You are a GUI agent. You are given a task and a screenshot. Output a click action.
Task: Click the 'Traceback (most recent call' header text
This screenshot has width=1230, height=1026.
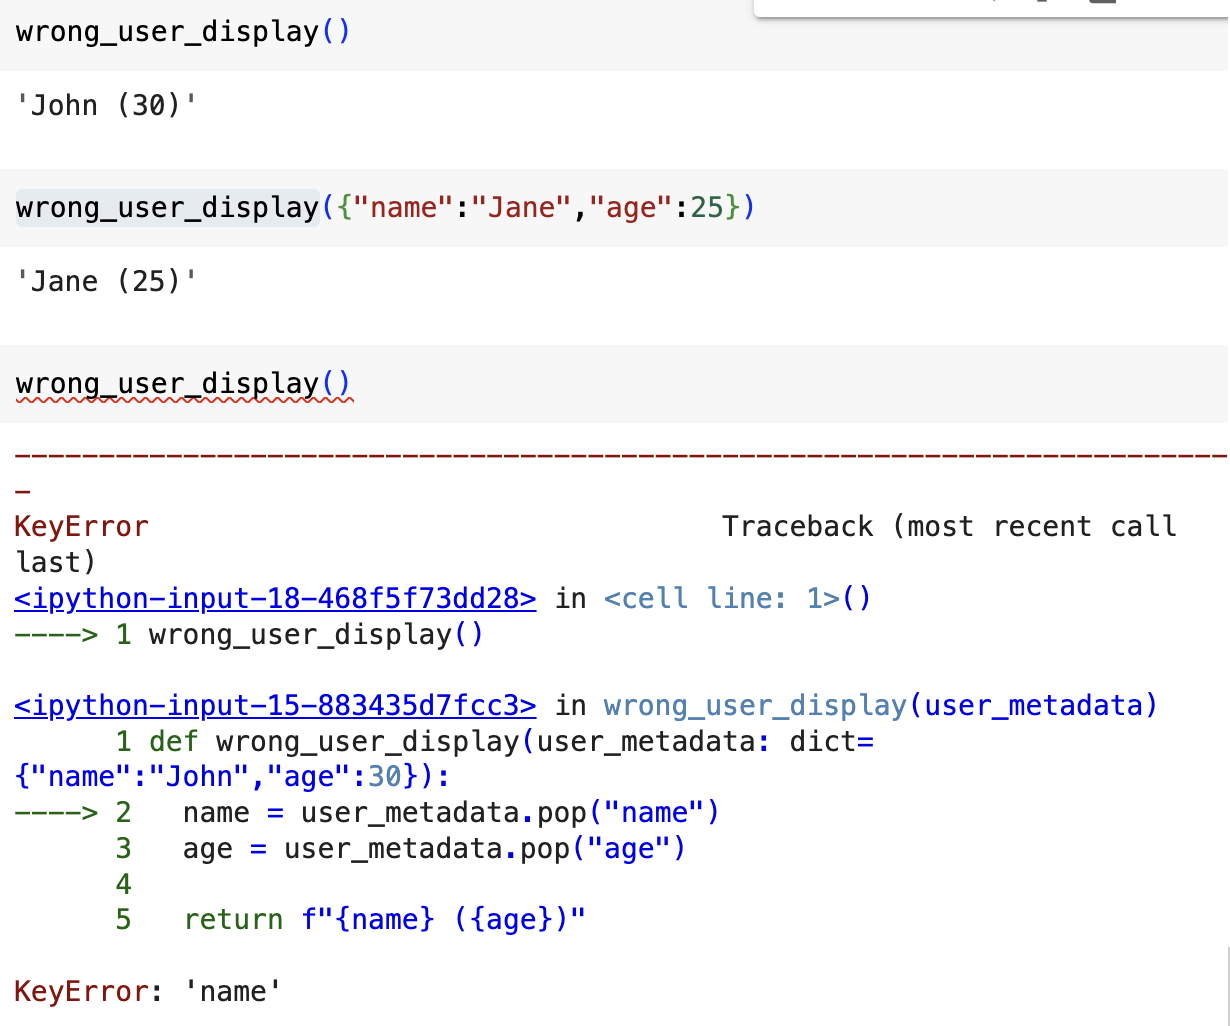click(x=949, y=526)
